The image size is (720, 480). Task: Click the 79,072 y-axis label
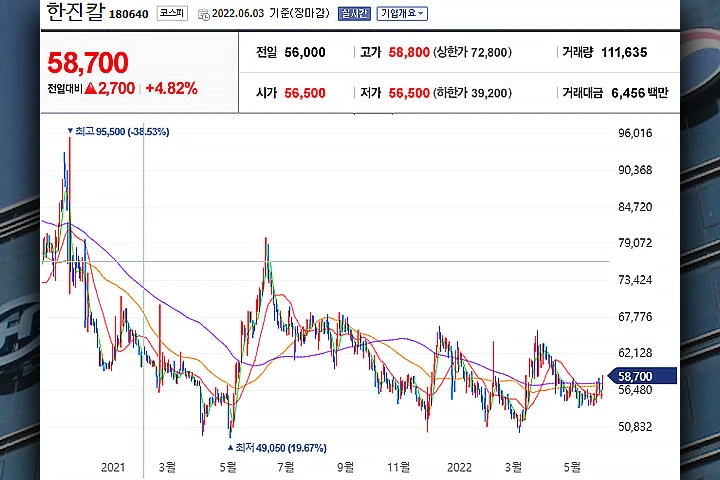point(635,243)
